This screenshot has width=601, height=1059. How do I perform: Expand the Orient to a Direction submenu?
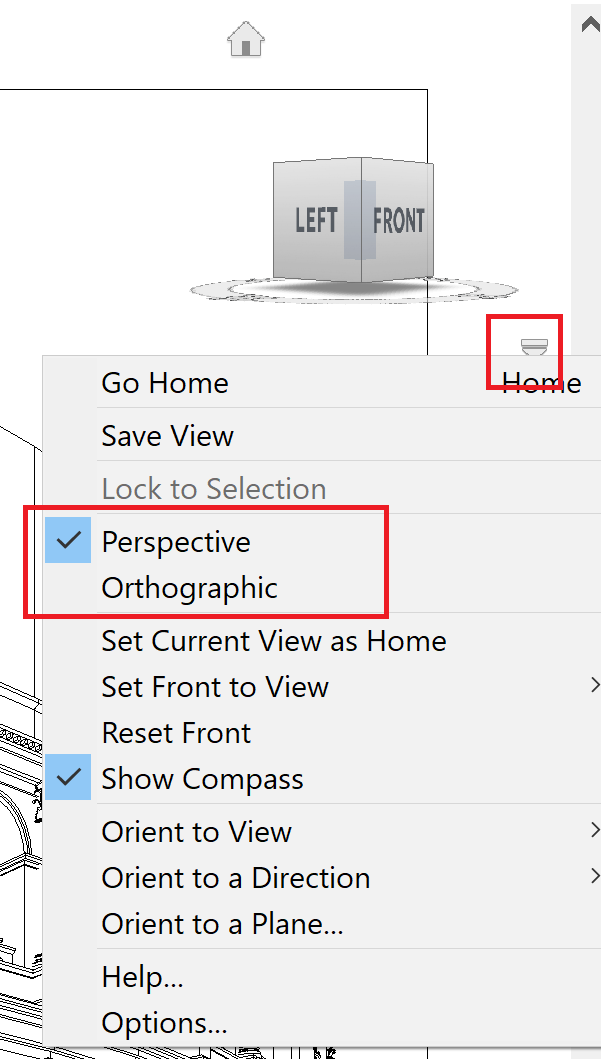pyautogui.click(x=236, y=877)
